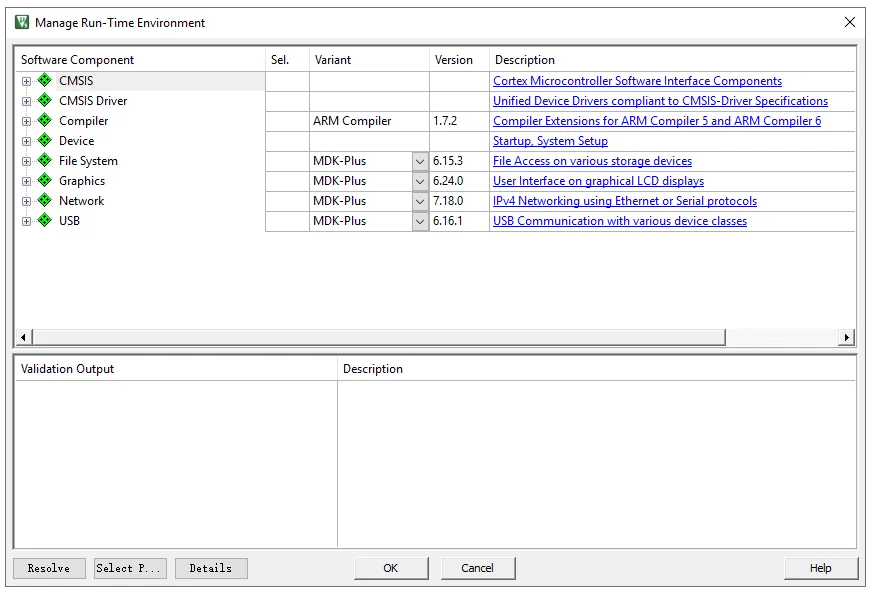Click the Select P... button

point(130,568)
